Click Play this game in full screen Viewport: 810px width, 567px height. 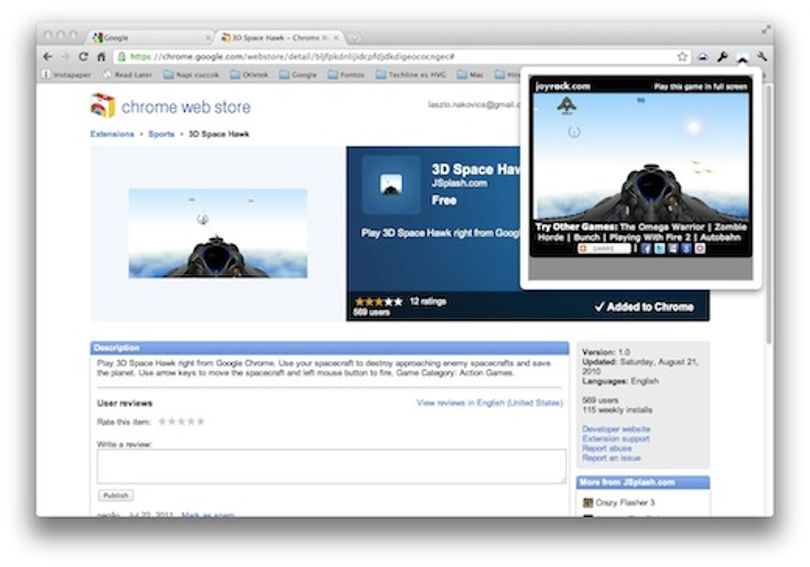[700, 87]
